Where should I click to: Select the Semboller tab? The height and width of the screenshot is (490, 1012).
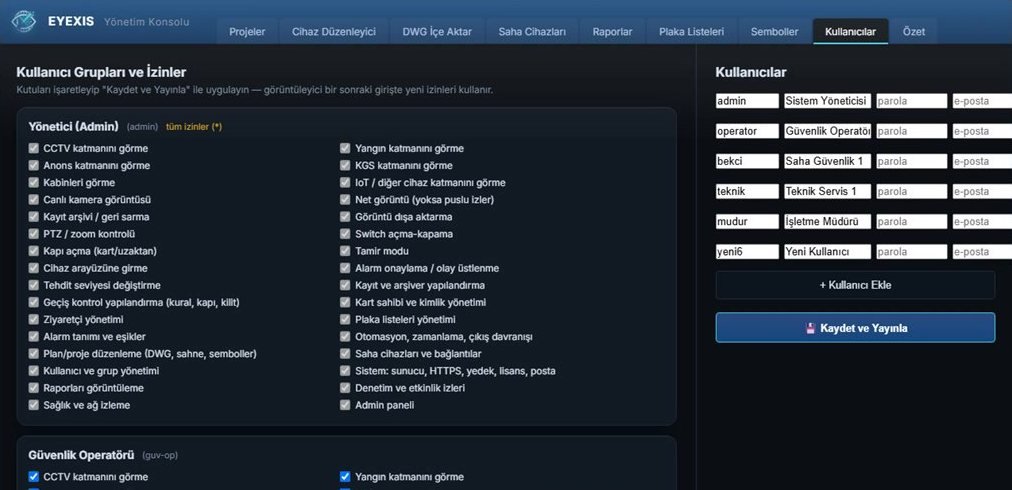click(x=774, y=31)
